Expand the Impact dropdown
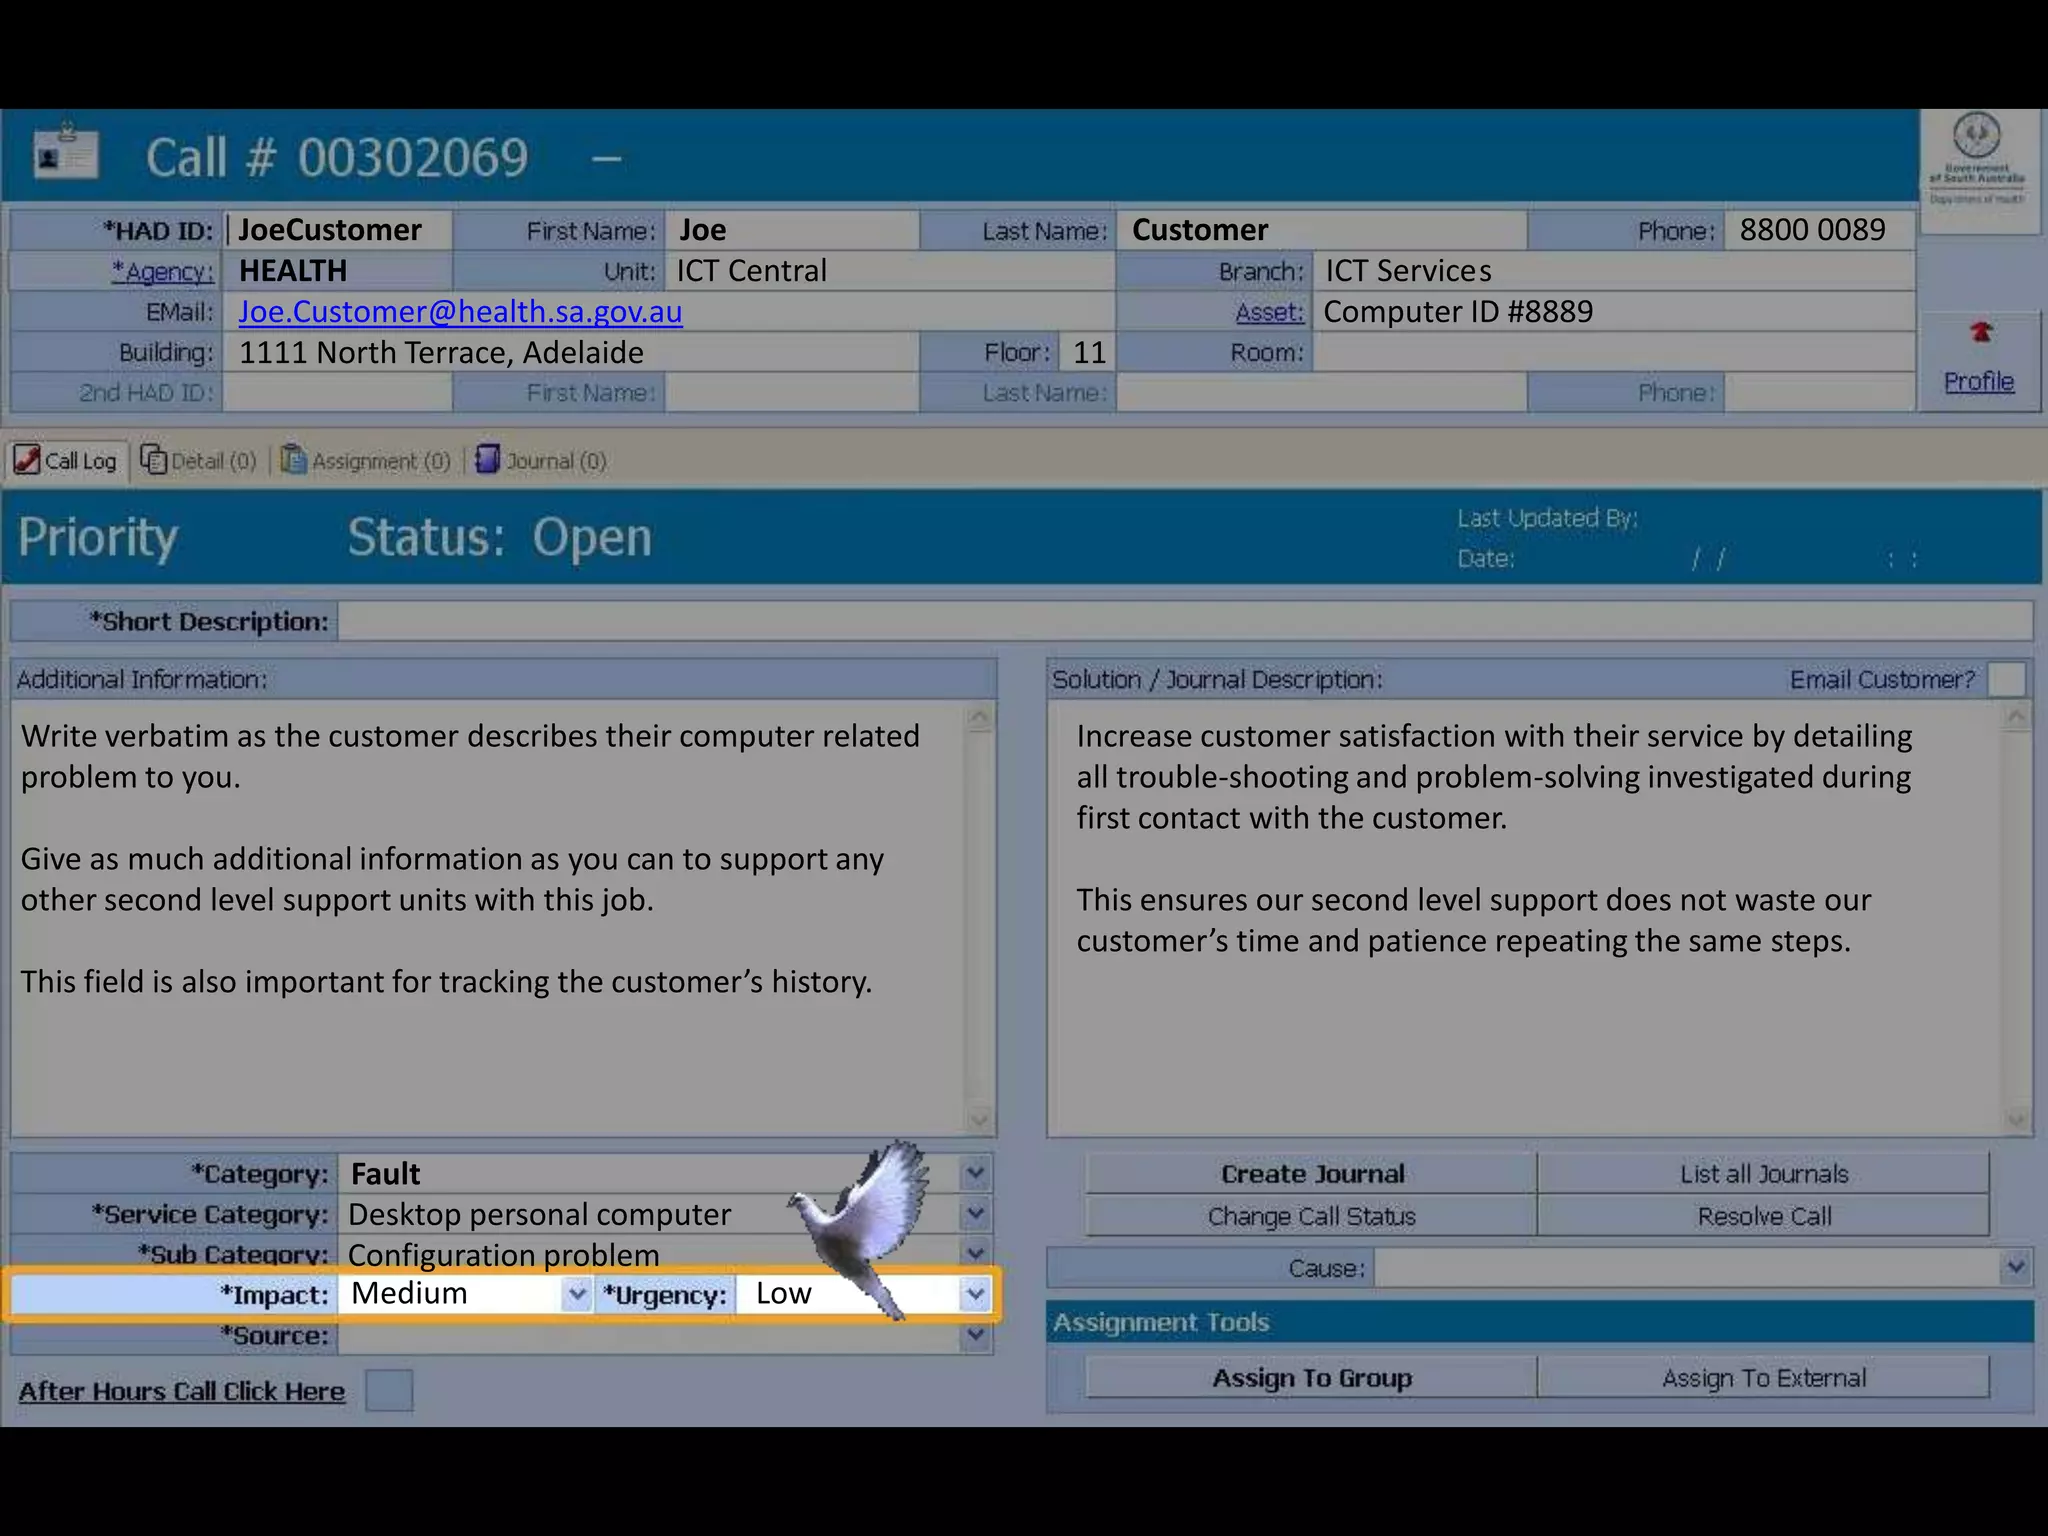 (576, 1295)
